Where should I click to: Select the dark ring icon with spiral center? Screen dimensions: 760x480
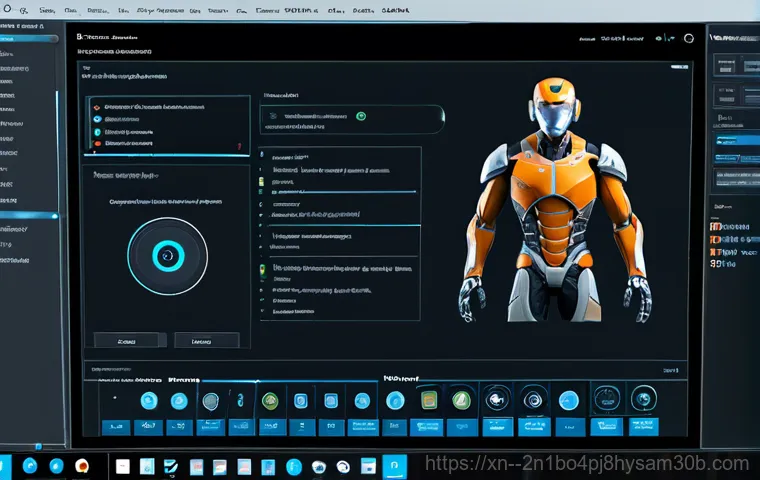click(x=533, y=400)
